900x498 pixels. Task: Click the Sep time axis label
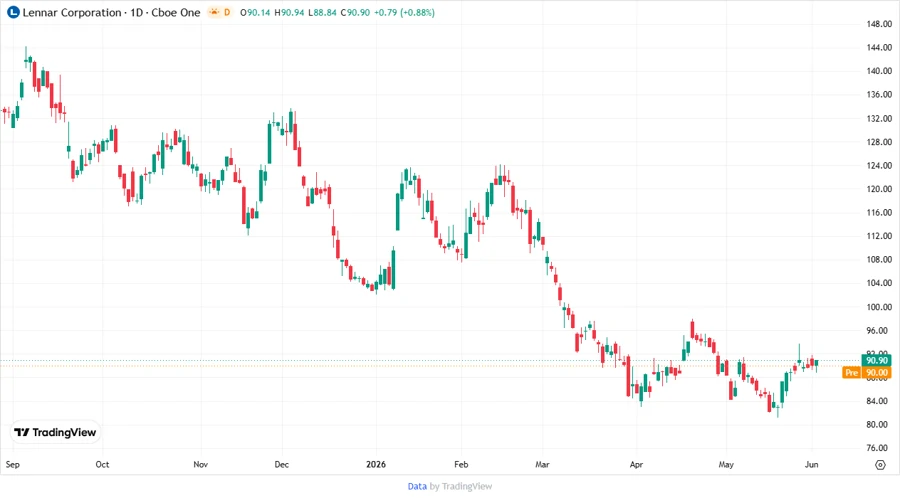13,464
